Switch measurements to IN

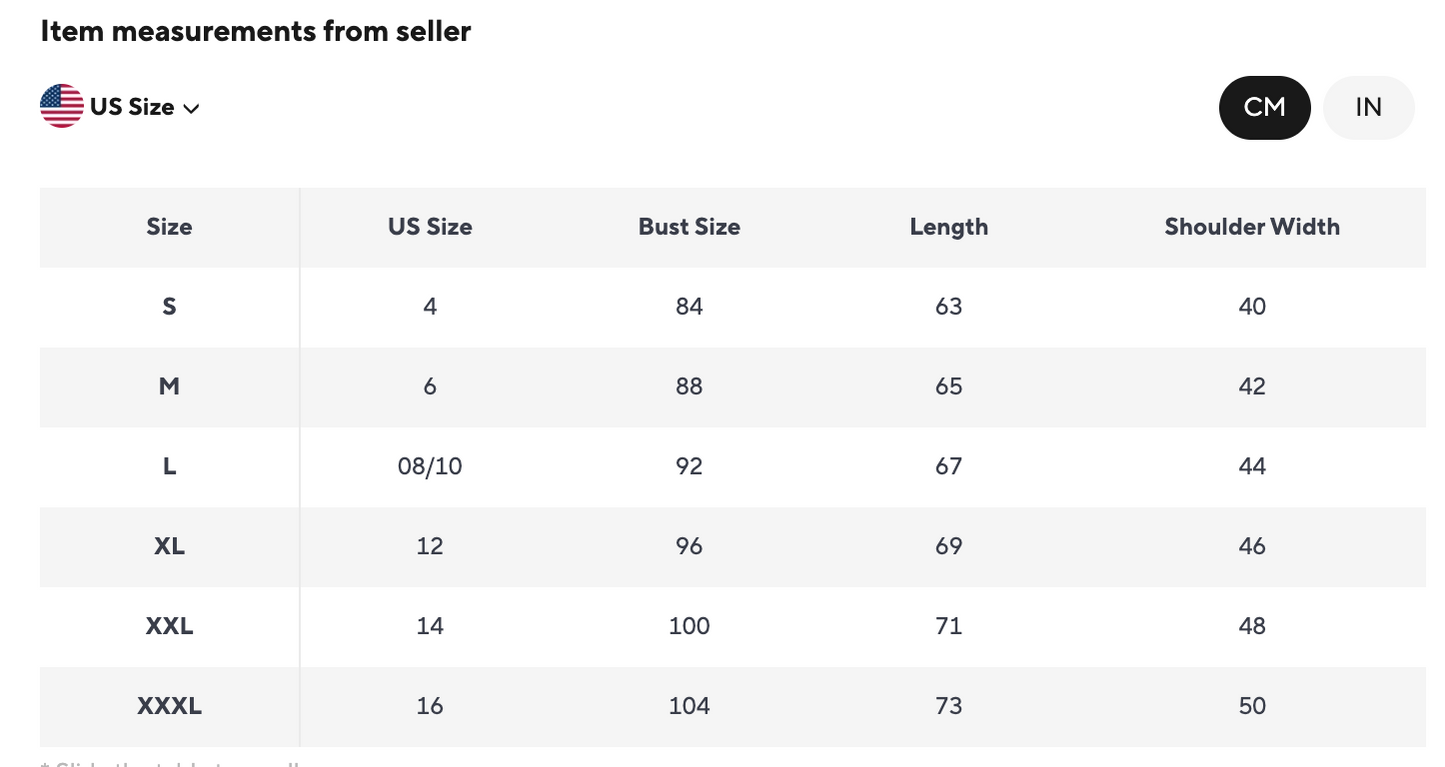tap(1368, 107)
